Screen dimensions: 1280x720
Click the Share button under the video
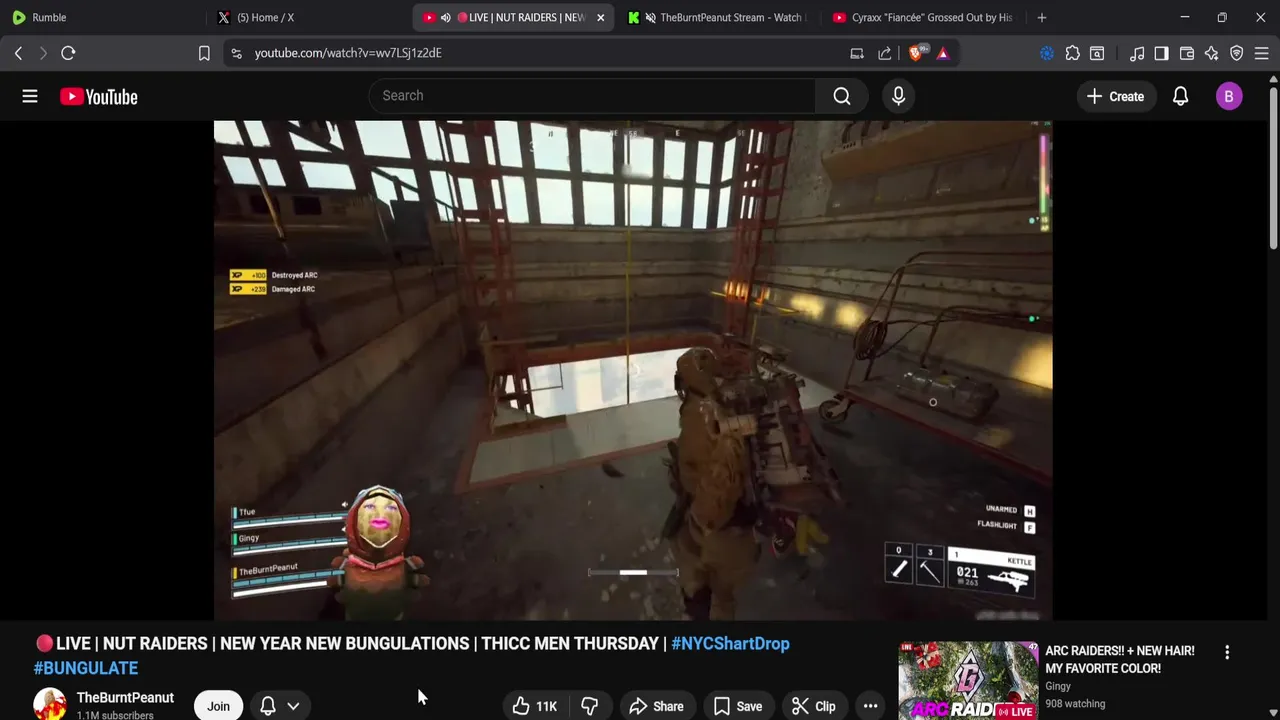tap(656, 706)
